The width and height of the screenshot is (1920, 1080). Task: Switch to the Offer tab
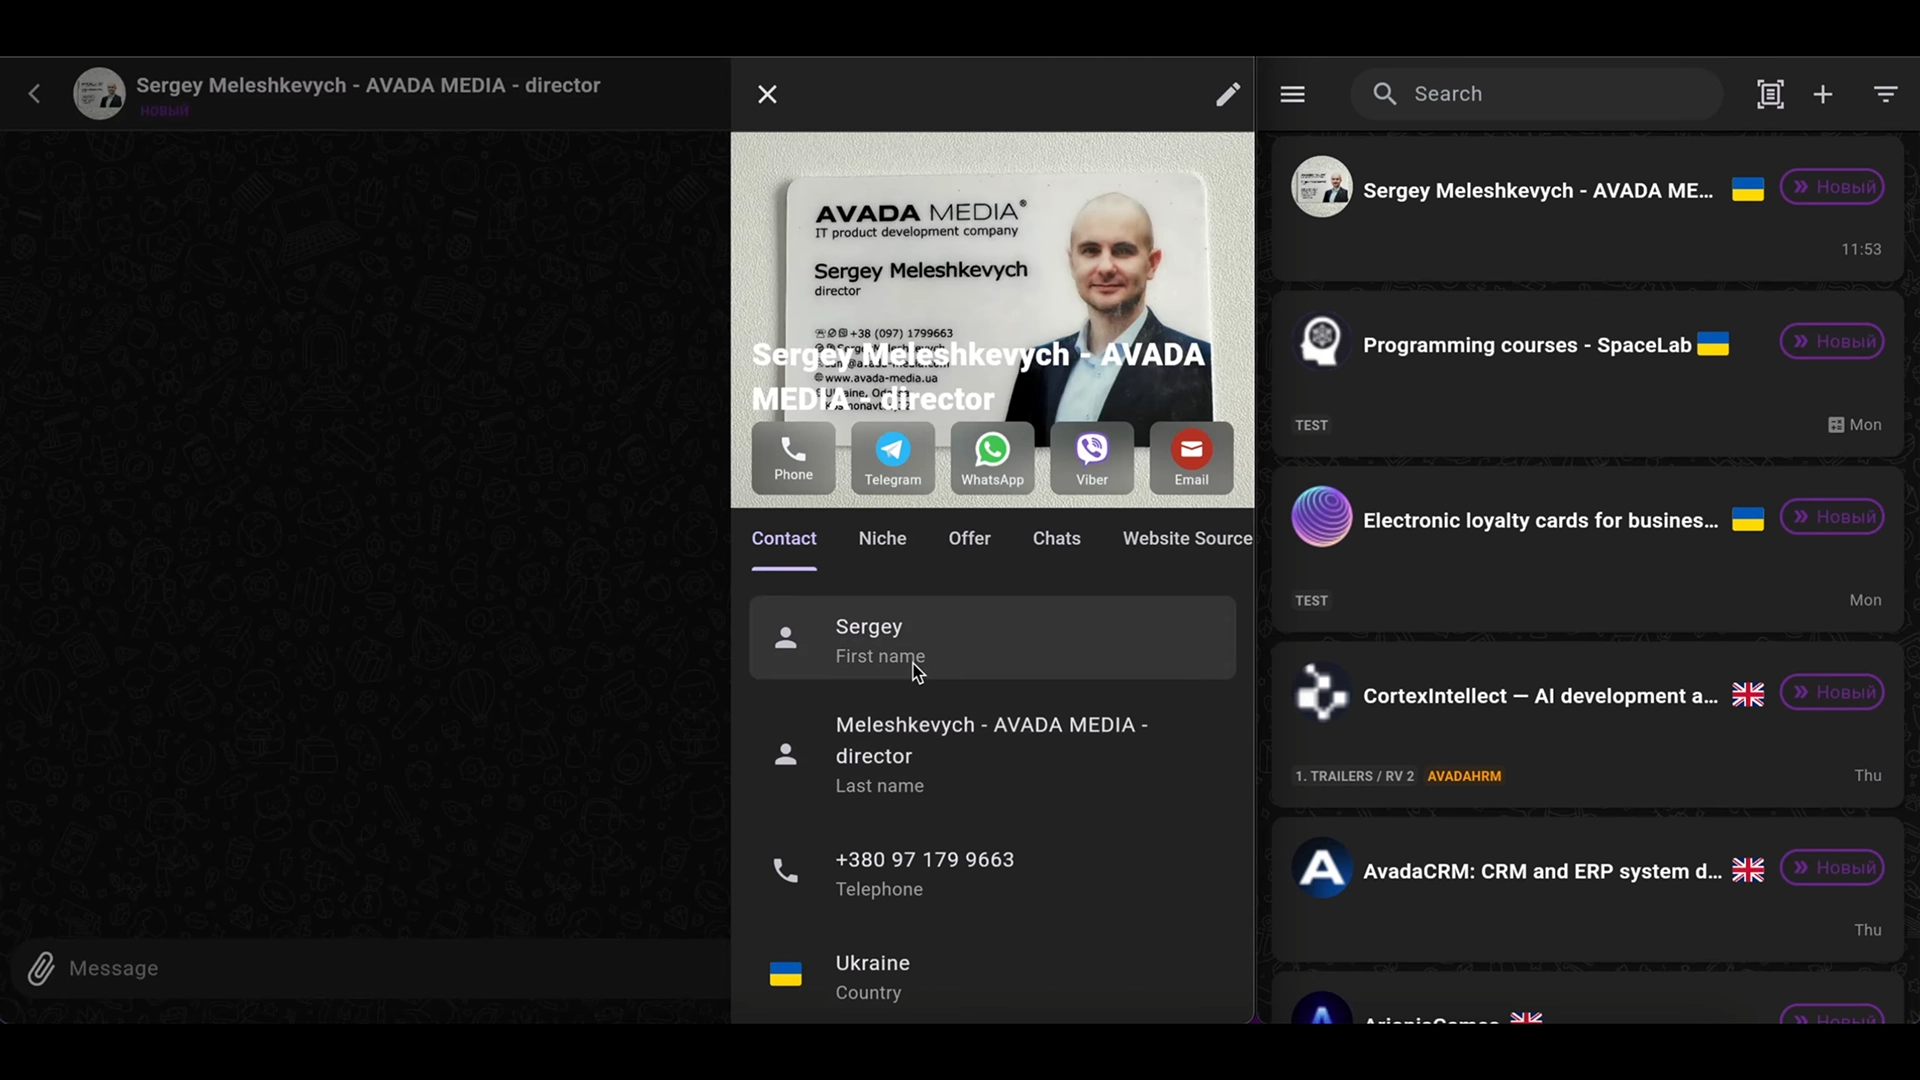(969, 539)
